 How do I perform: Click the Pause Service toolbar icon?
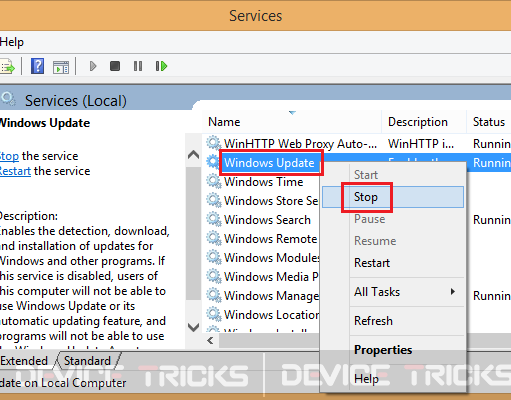(138, 66)
